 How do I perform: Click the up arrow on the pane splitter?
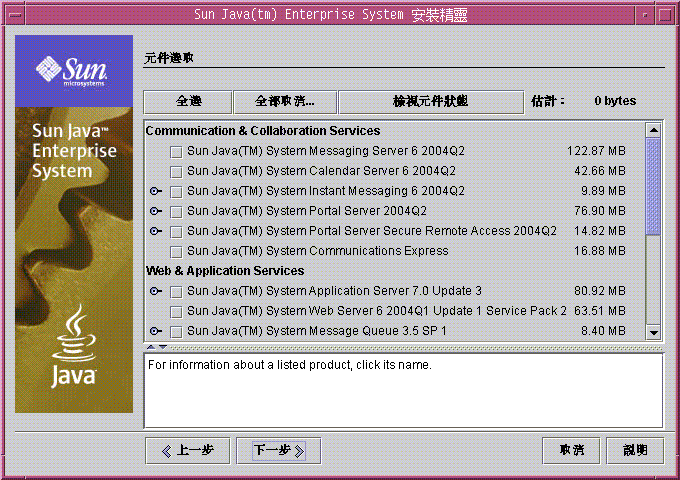(x=150, y=347)
